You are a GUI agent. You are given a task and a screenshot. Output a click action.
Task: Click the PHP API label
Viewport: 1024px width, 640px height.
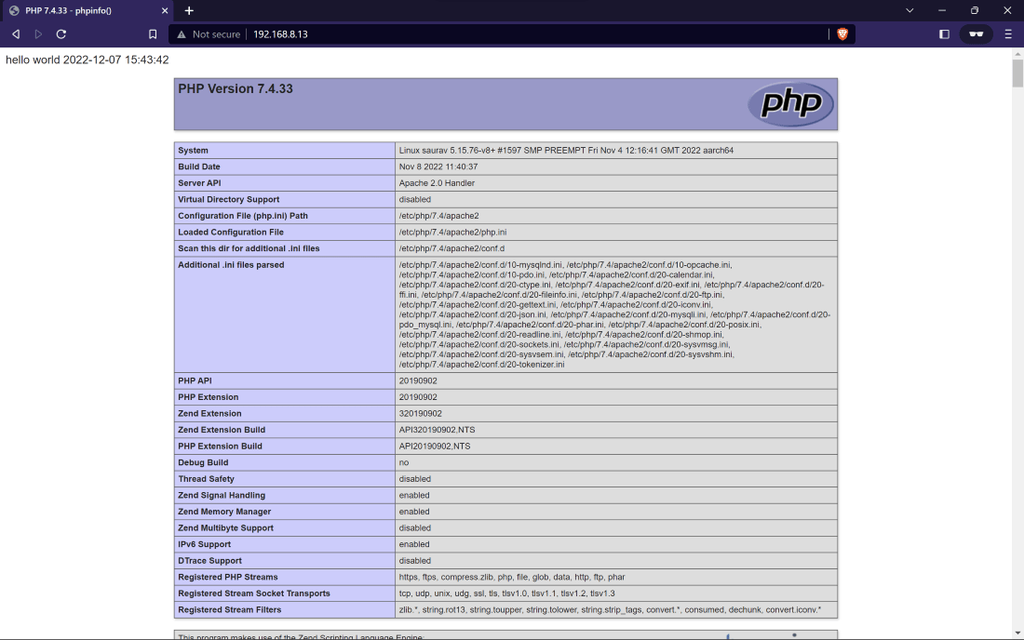(195, 381)
